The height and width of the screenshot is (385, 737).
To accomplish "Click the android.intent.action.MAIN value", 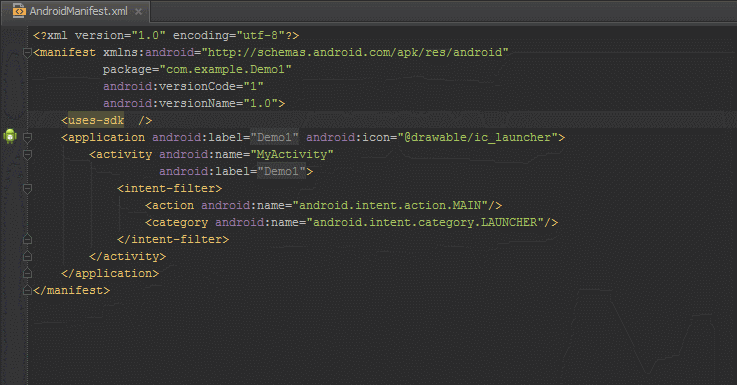I will click(390, 205).
